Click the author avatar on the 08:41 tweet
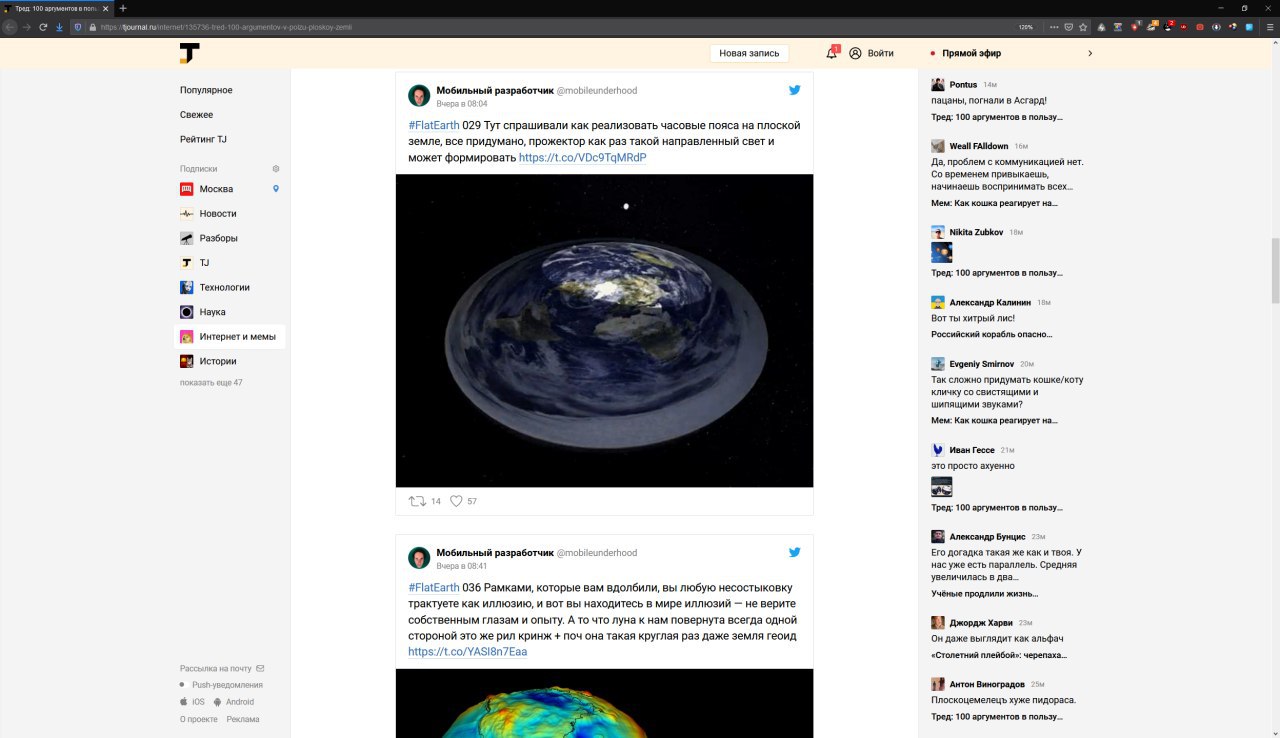 point(419,558)
